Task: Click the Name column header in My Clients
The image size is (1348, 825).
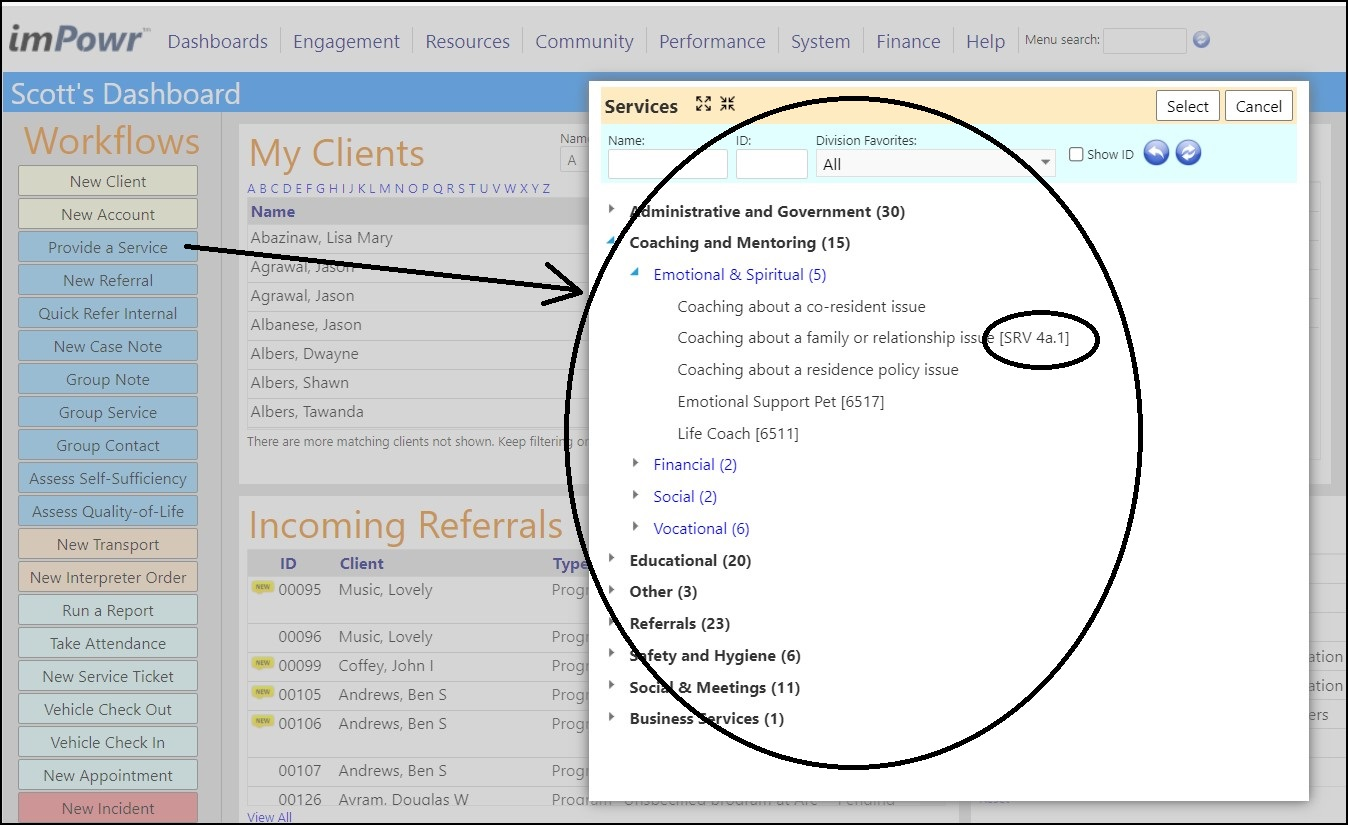Action: click(x=272, y=211)
